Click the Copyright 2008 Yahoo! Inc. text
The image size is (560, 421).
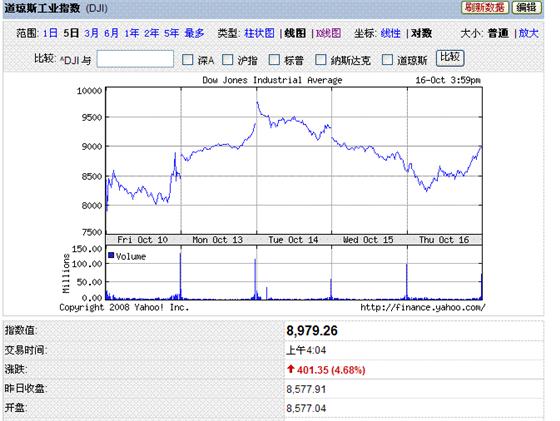pos(124,307)
